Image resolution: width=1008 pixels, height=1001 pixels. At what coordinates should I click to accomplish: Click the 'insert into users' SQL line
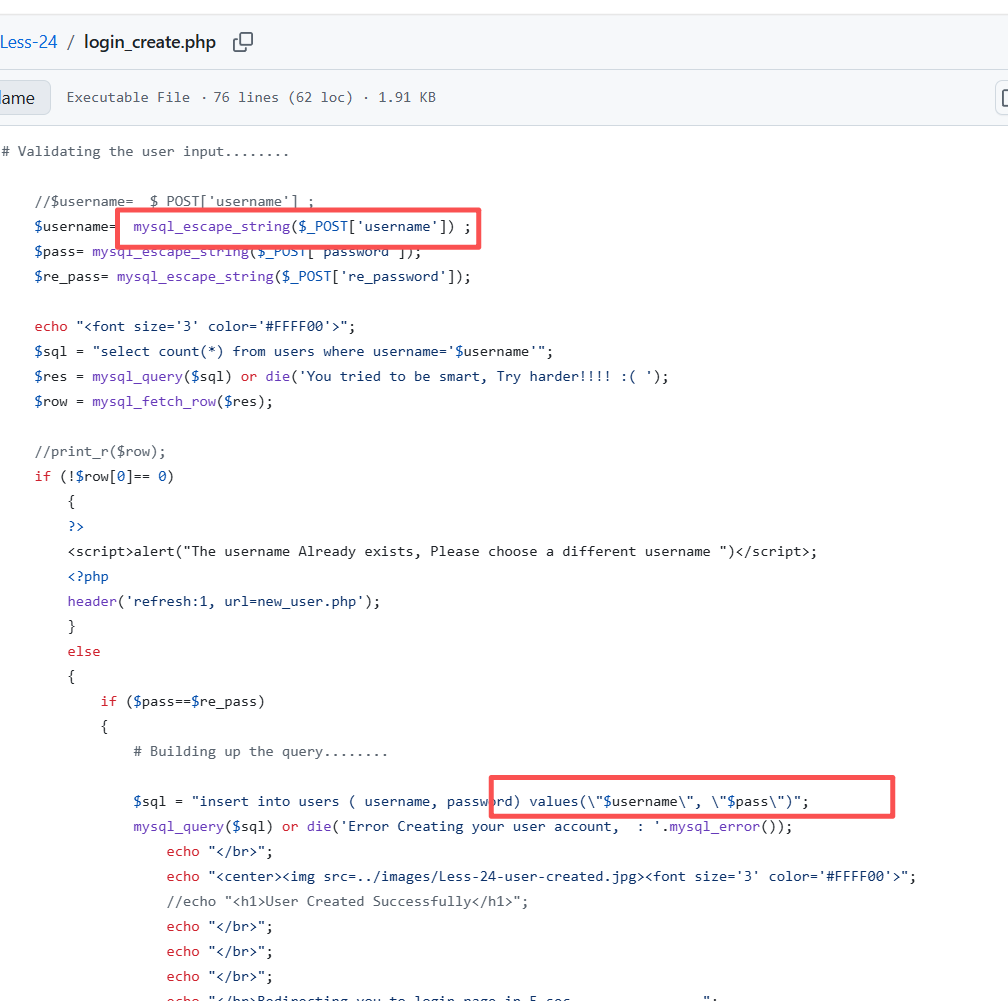coord(471,802)
